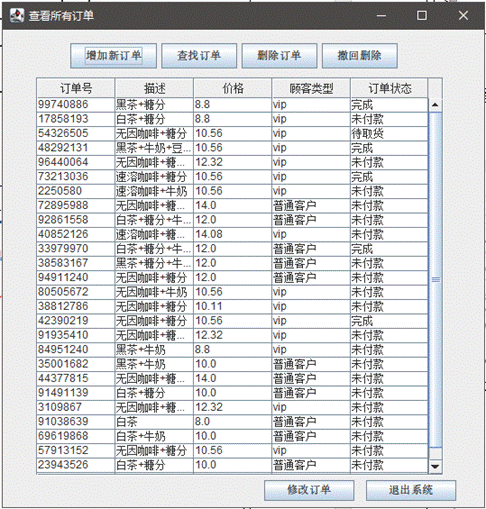The image size is (486, 509).
Task: Click the 退出系统 button
Action: [x=411, y=490]
